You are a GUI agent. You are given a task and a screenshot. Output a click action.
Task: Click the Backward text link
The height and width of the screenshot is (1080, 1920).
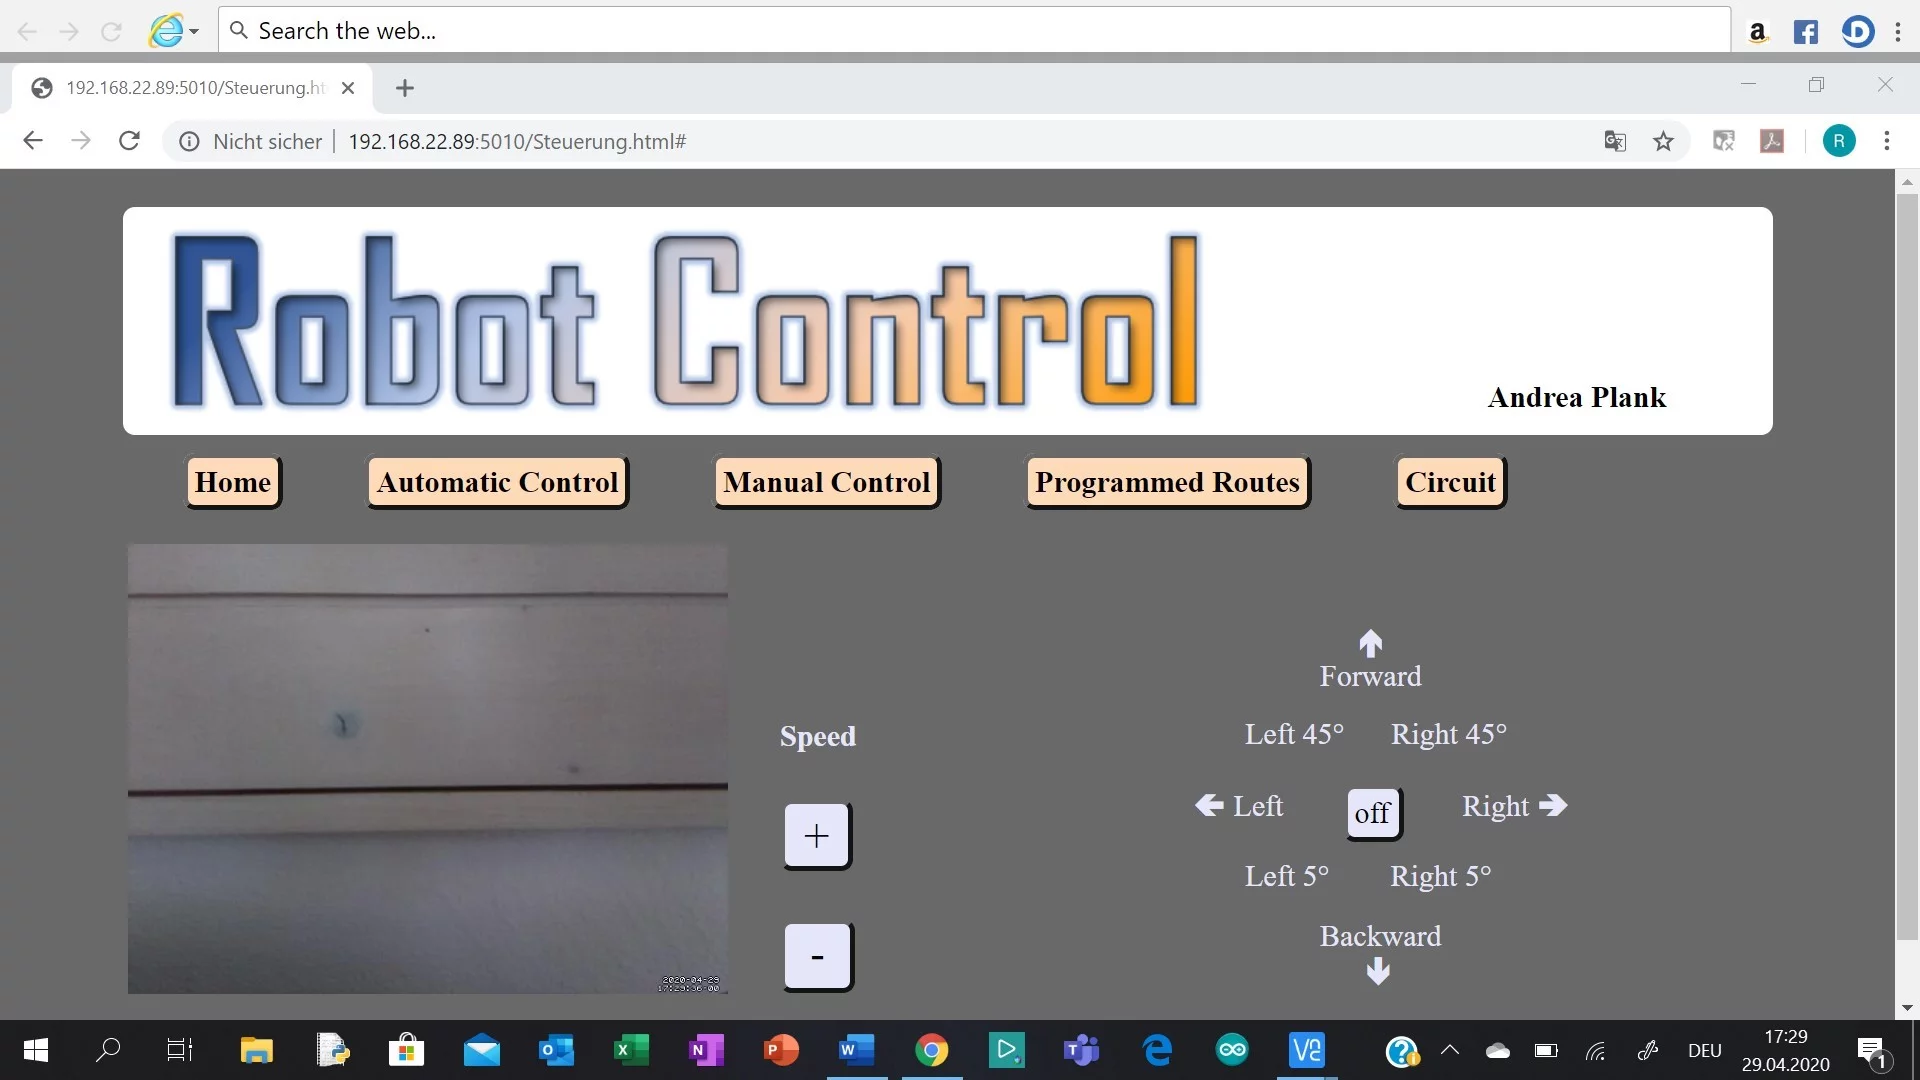[x=1380, y=936]
